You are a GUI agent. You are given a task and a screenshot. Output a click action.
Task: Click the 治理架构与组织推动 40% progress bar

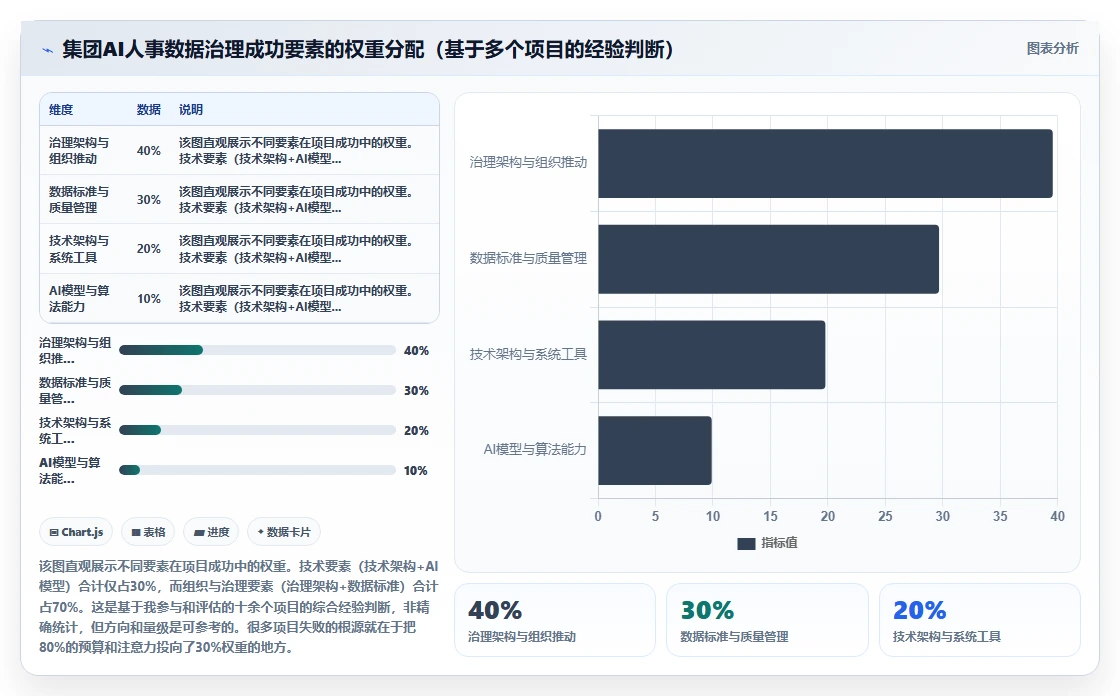pos(257,350)
